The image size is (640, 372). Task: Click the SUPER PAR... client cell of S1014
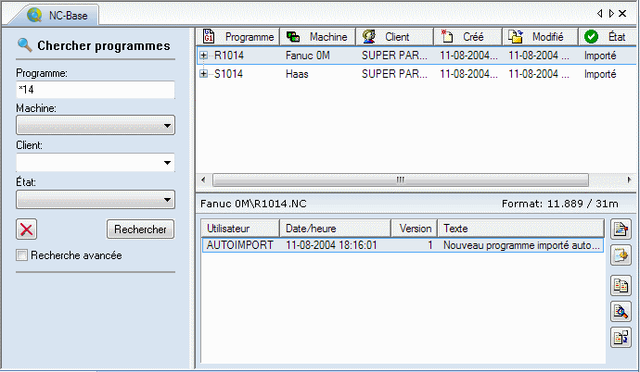coord(394,74)
